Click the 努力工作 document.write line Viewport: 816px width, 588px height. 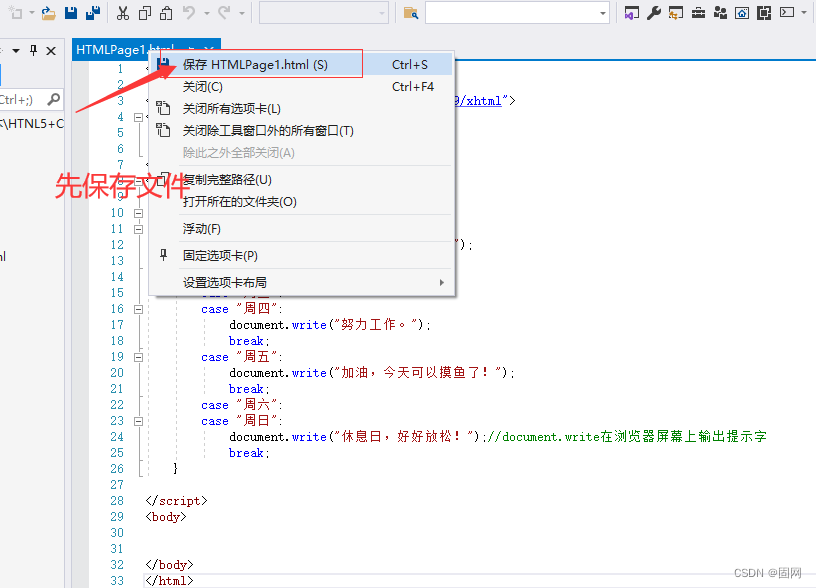click(x=330, y=325)
